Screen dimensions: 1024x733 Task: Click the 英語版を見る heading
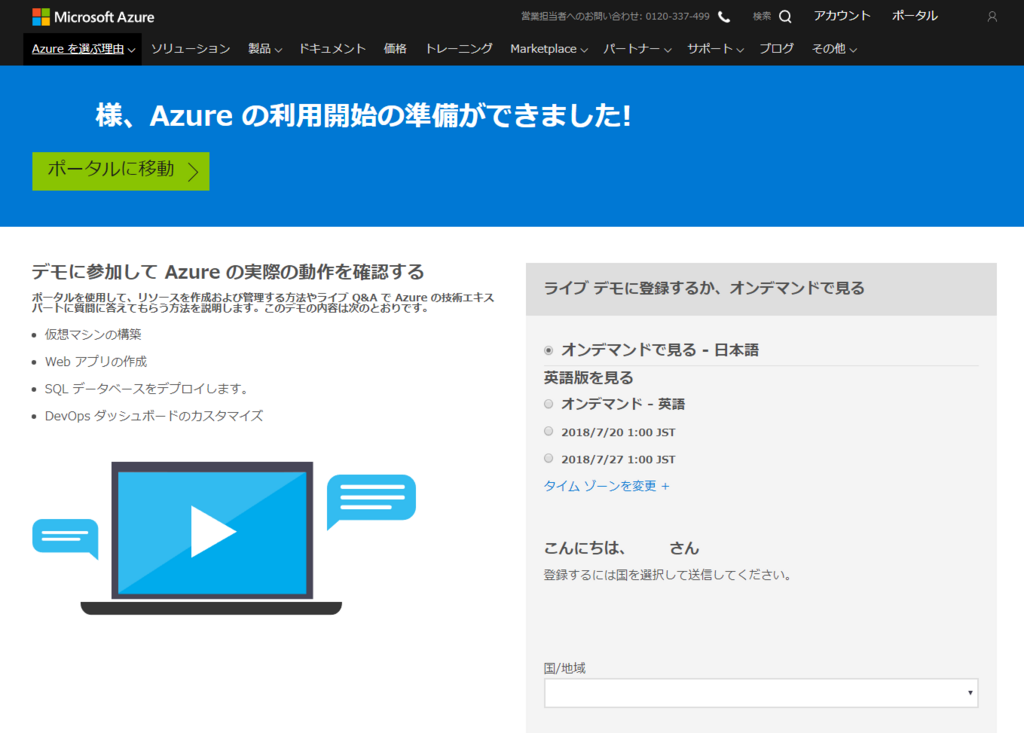(x=588, y=378)
